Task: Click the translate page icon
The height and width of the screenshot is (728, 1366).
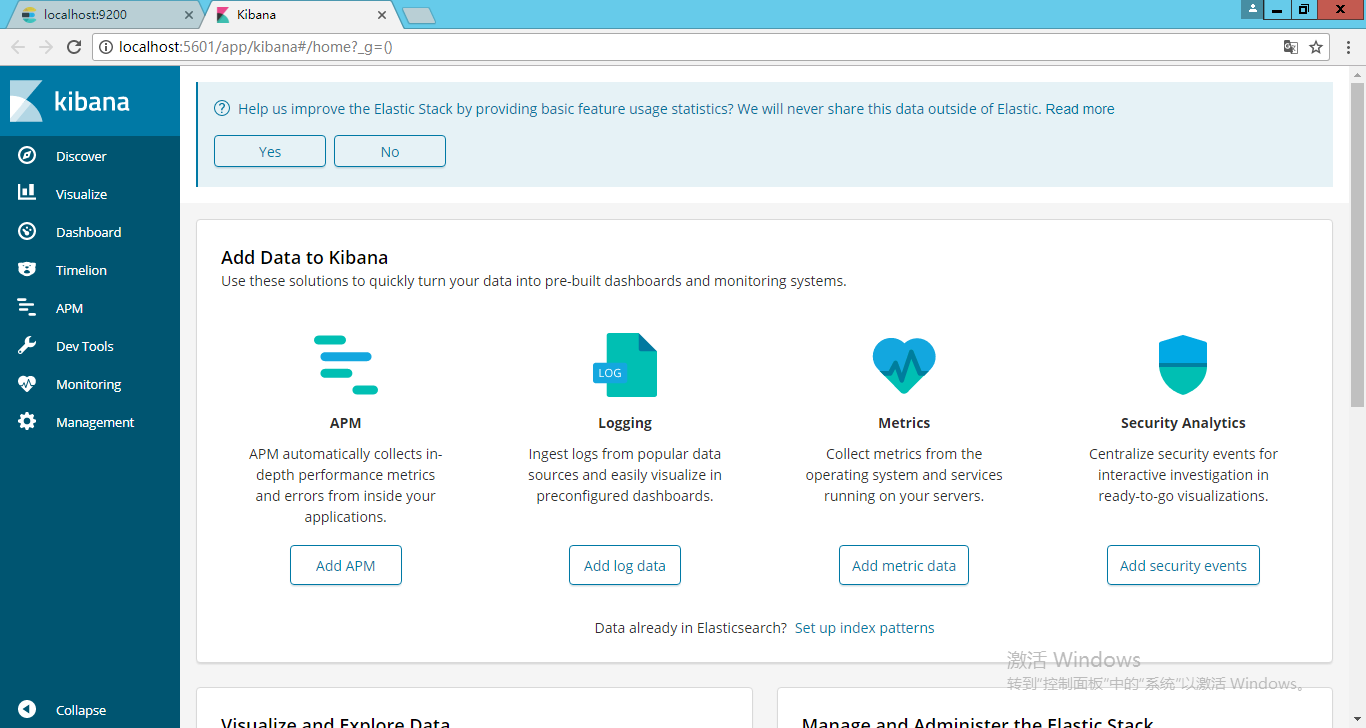Action: [1291, 47]
